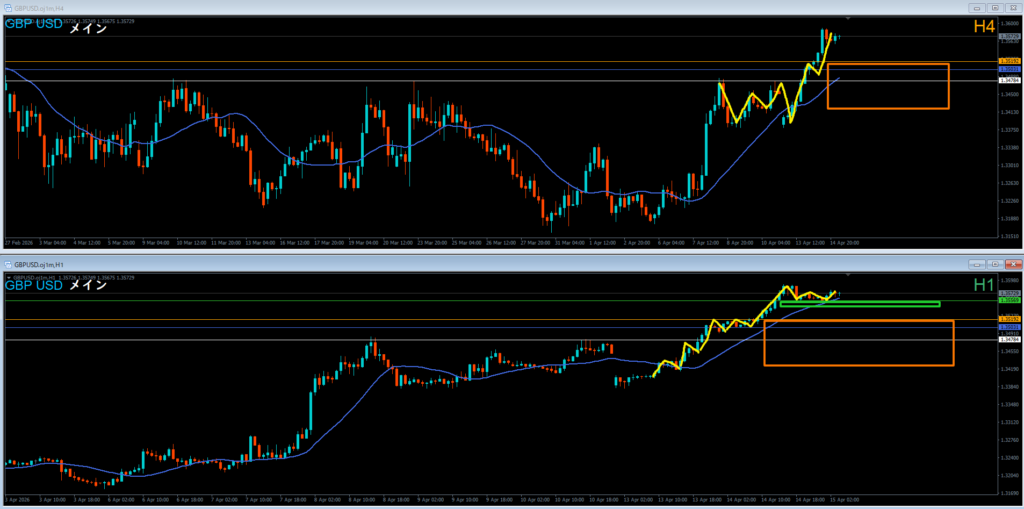Close the GBPUSD H4 chart window
Image resolution: width=1024 pixels, height=509 pixels.
pos(1013,8)
